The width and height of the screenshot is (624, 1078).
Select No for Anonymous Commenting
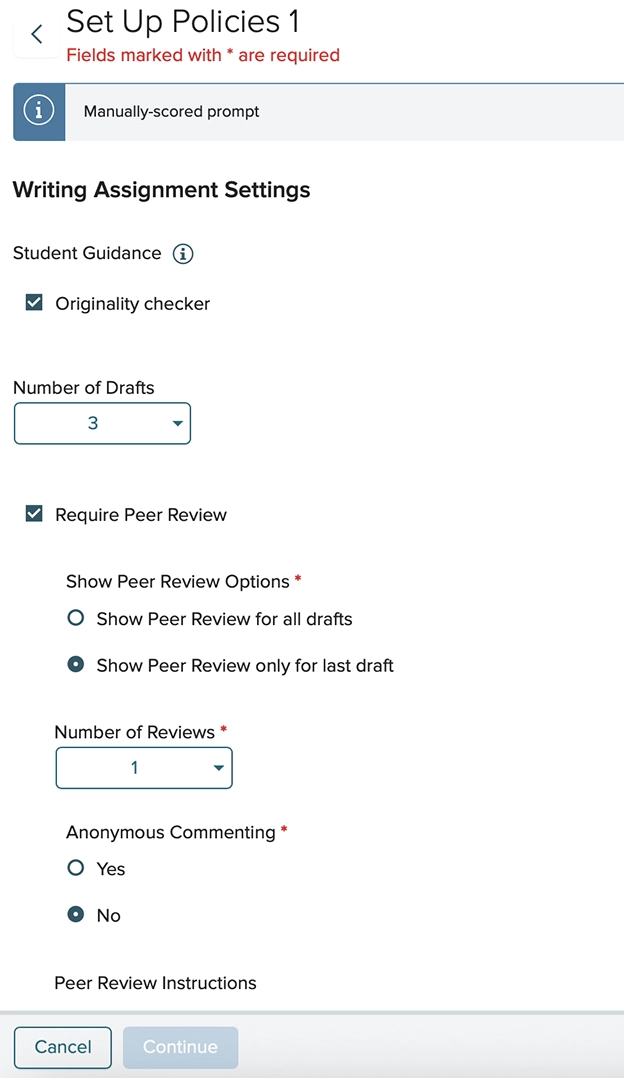[x=75, y=915]
